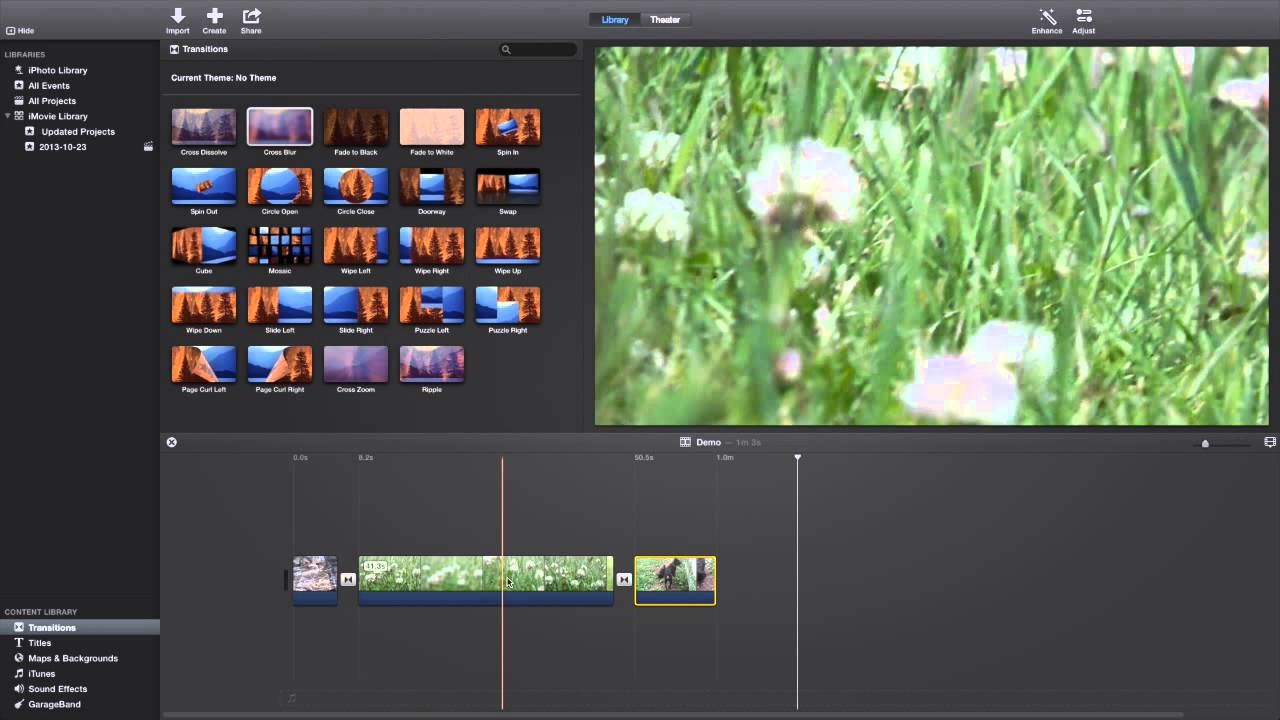This screenshot has width=1280, height=720.
Task: Hide the sidebar using Hide button
Action: [x=20, y=31]
